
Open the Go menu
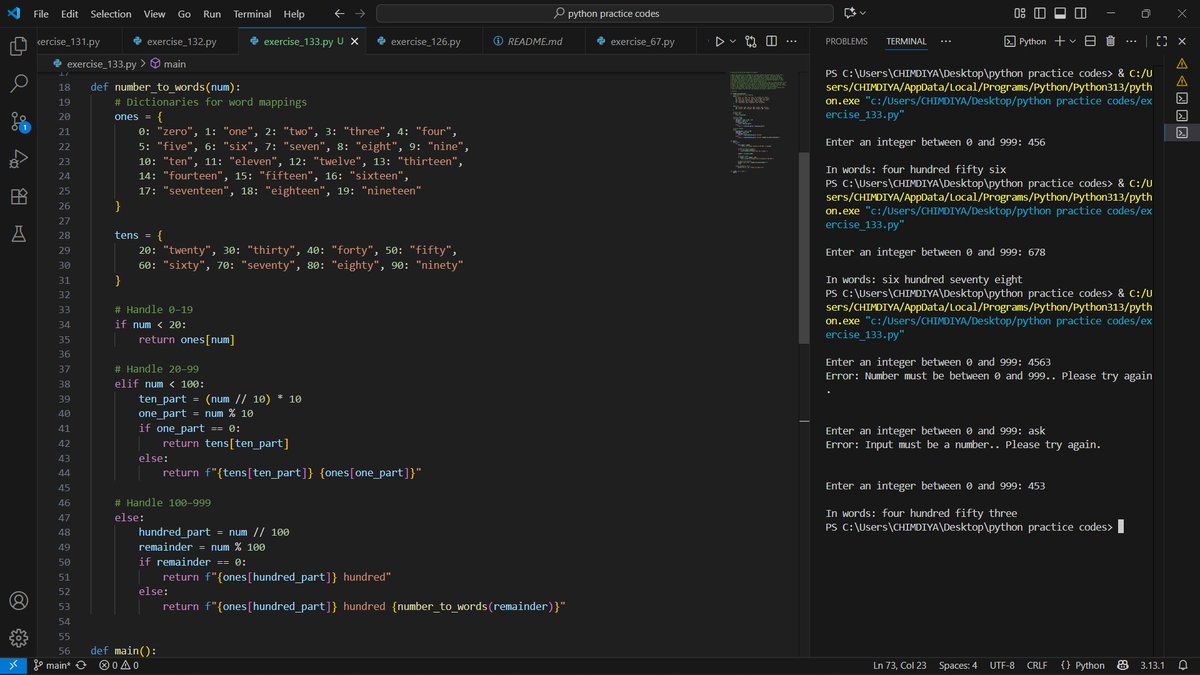click(x=184, y=14)
